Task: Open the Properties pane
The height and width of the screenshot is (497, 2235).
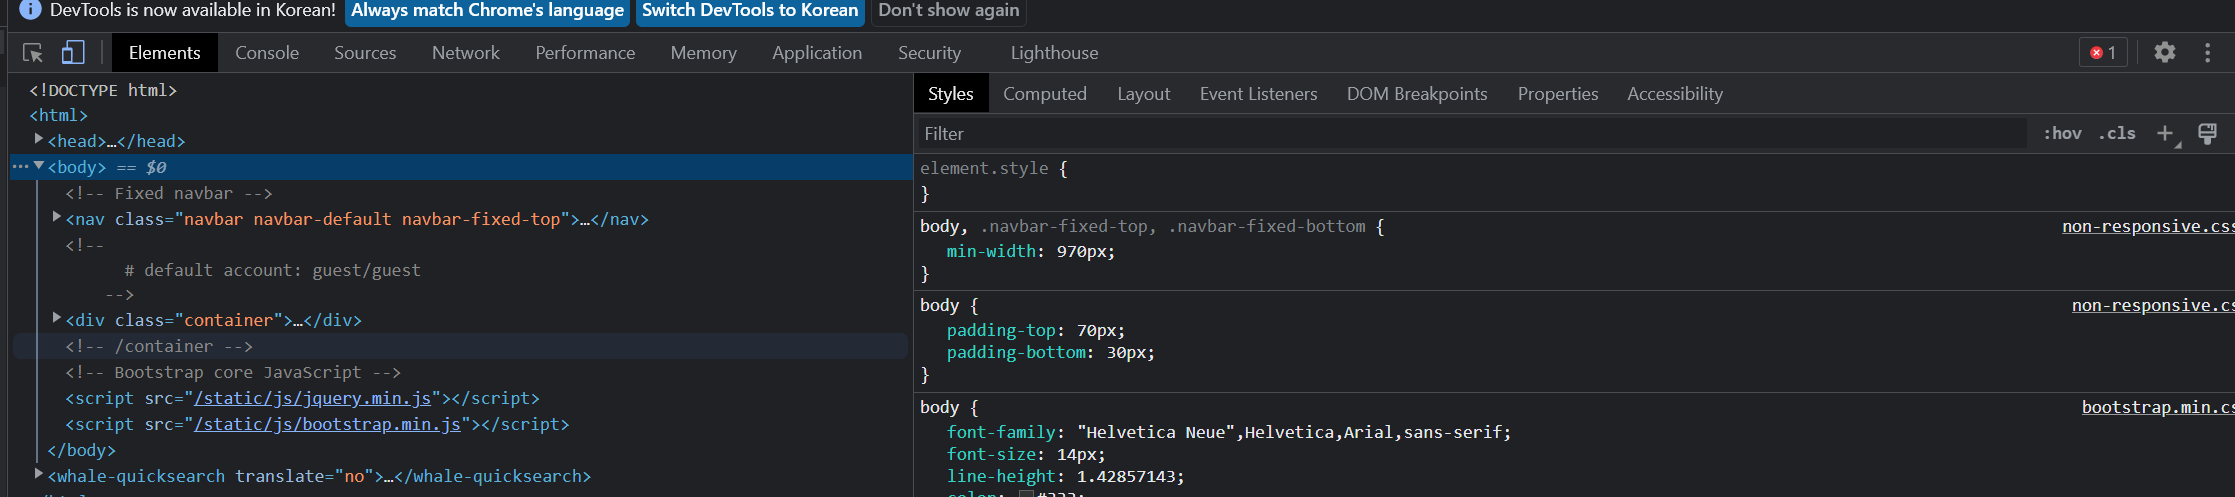Action: pyautogui.click(x=1558, y=94)
